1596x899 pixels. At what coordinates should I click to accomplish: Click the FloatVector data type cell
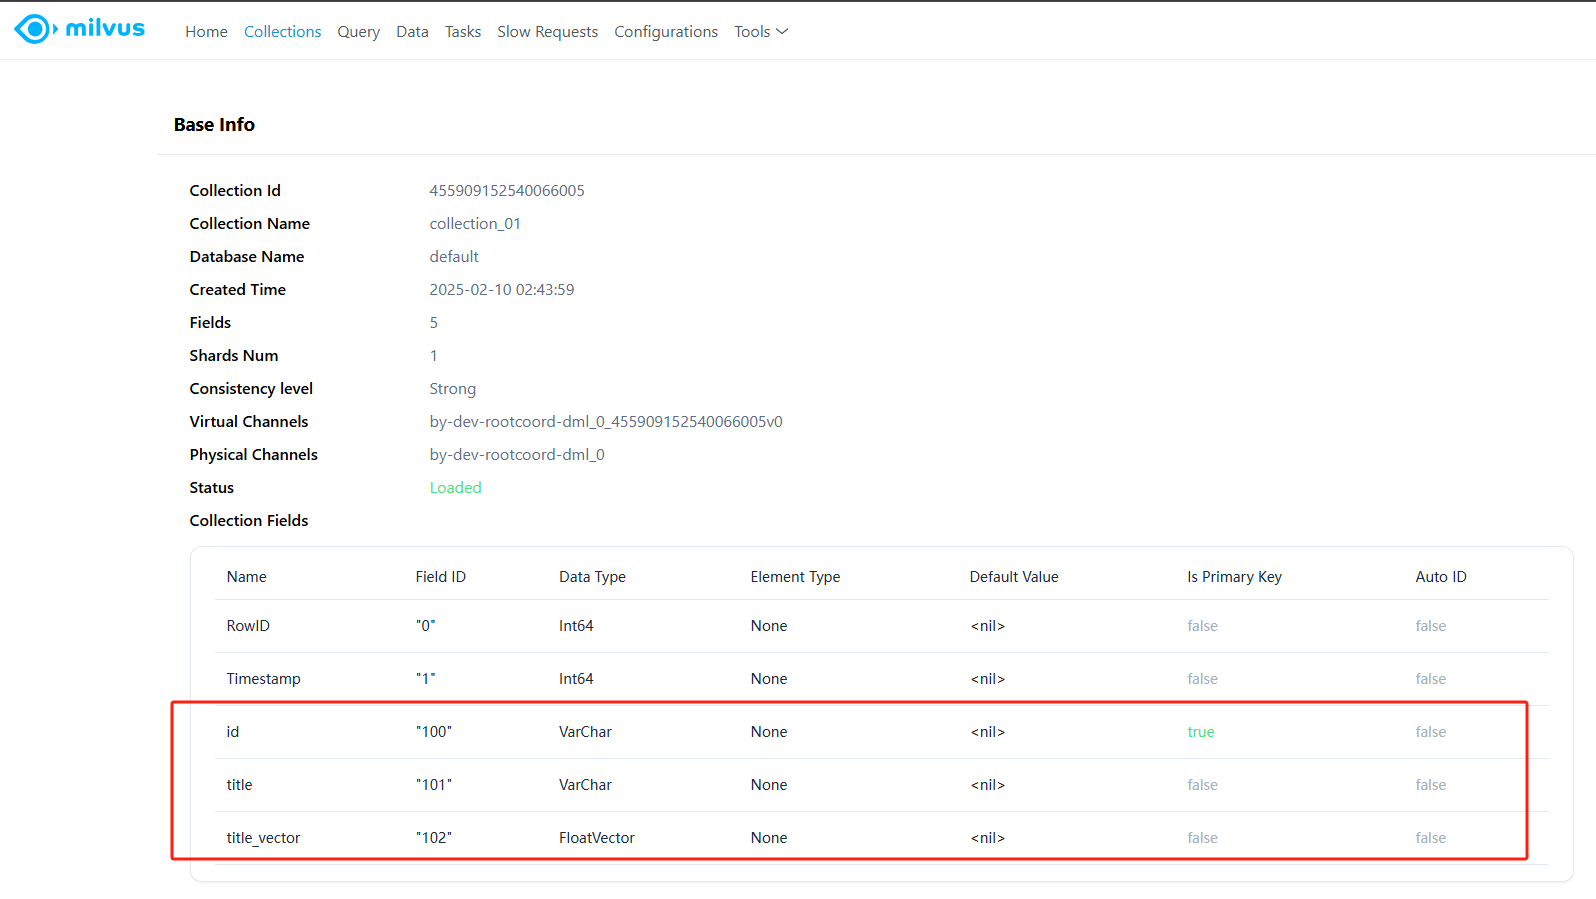click(x=597, y=838)
